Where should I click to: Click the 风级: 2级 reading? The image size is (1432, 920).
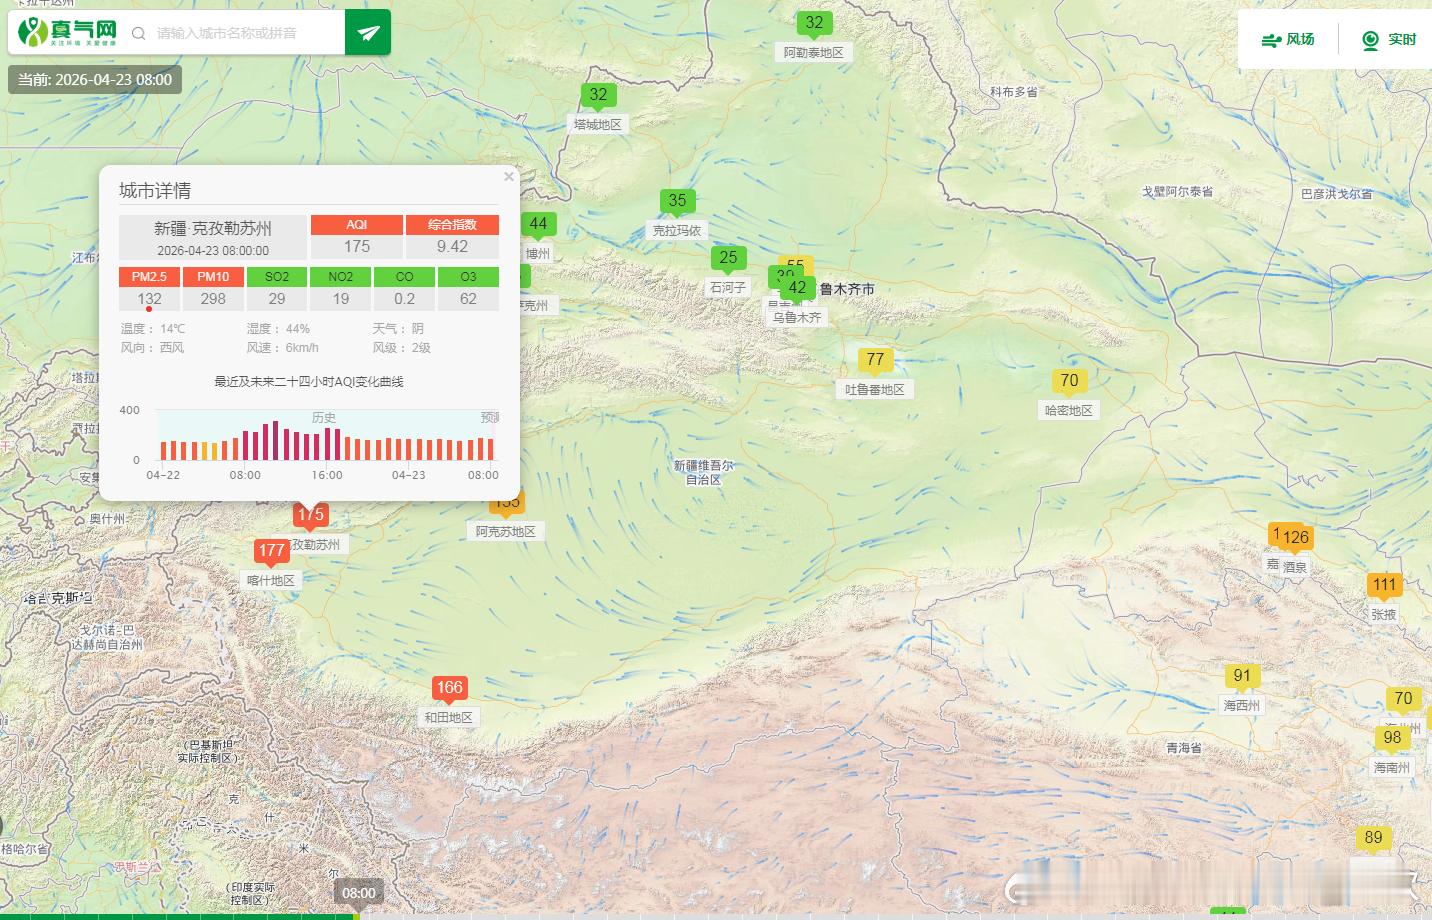[x=401, y=348]
